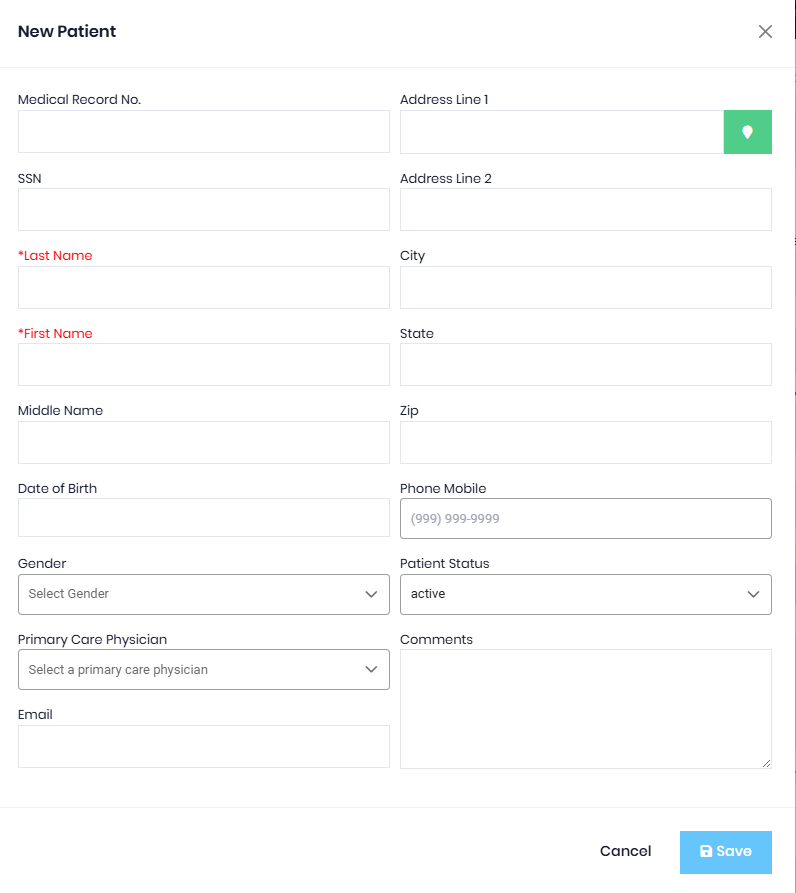Click the Address Line 1 field
The image size is (796, 893).
[562, 132]
